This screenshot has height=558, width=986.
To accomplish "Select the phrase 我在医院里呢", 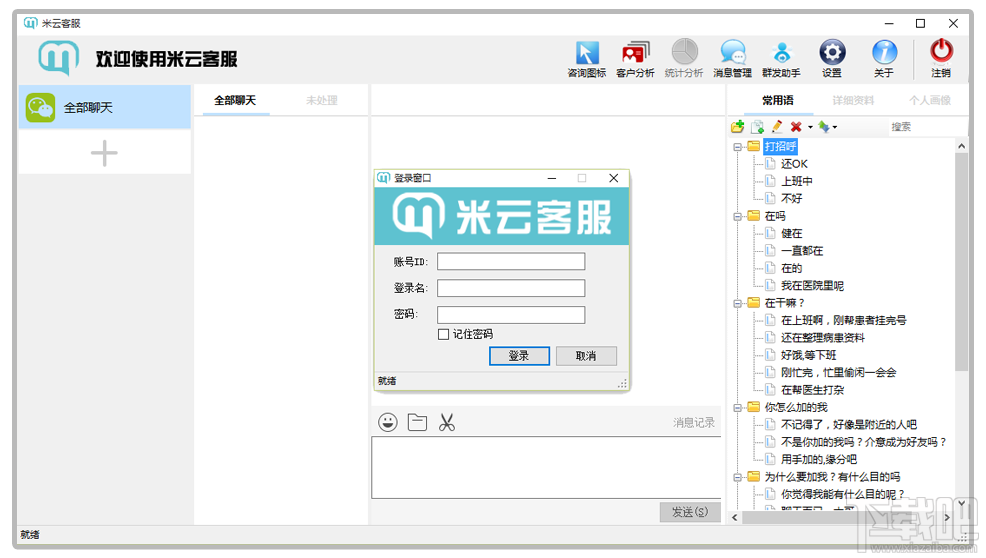I will click(x=812, y=286).
